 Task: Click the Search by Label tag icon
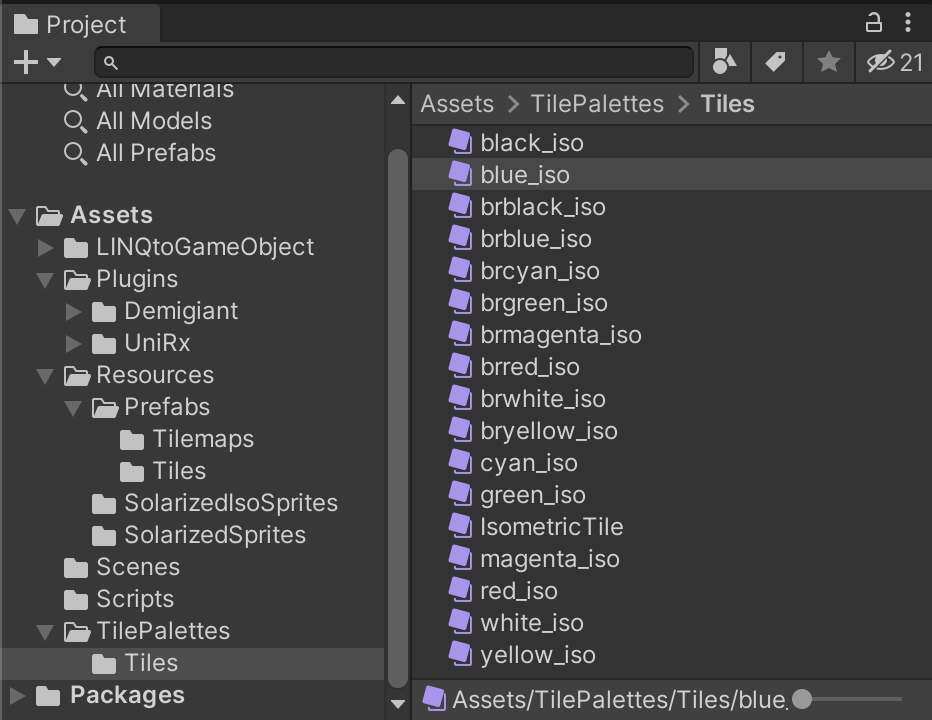pyautogui.click(x=776, y=62)
